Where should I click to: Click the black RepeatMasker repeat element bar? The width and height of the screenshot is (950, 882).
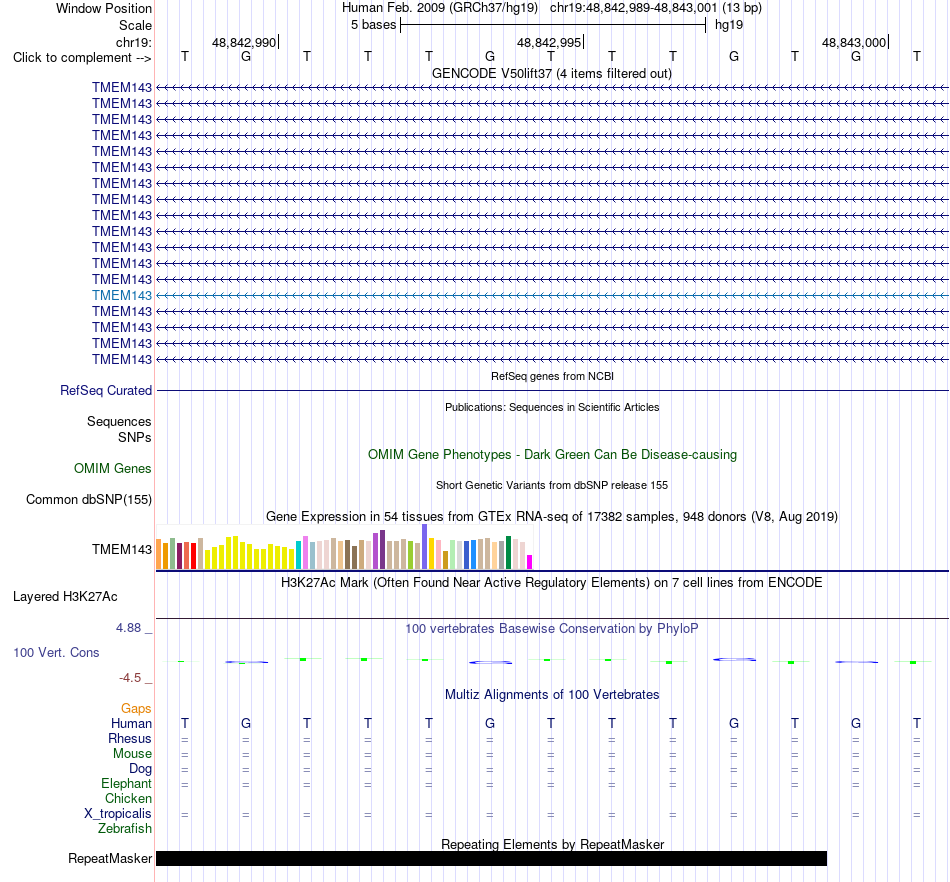tap(491, 858)
